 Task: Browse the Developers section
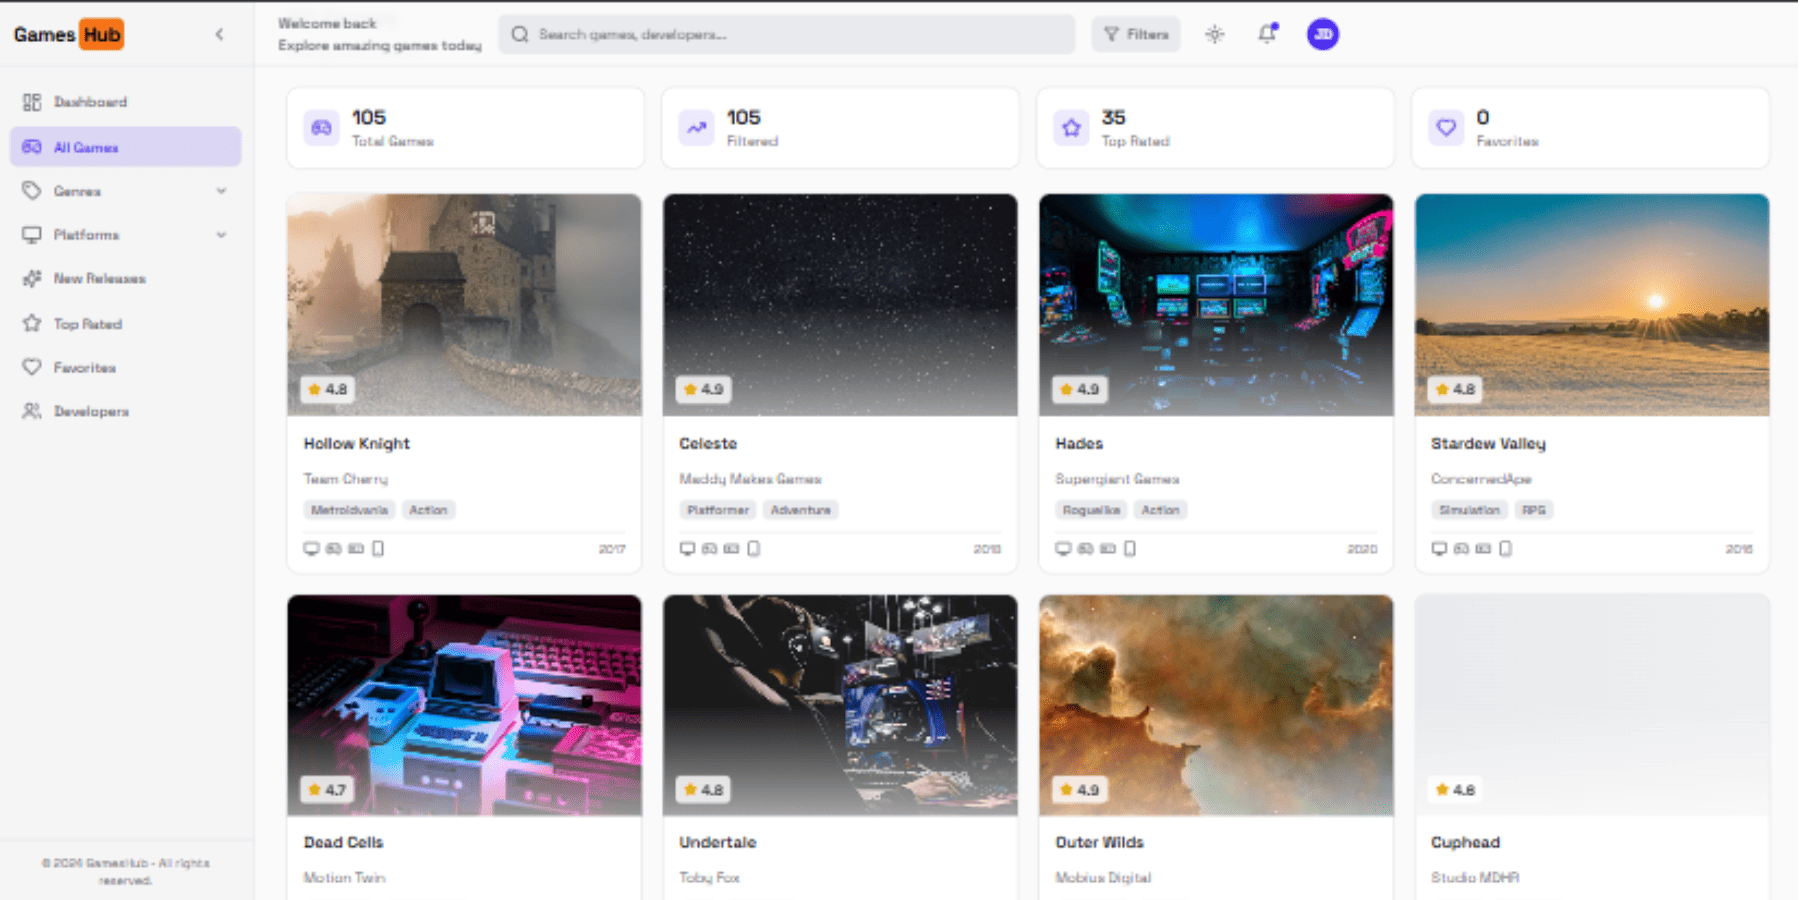(x=90, y=411)
